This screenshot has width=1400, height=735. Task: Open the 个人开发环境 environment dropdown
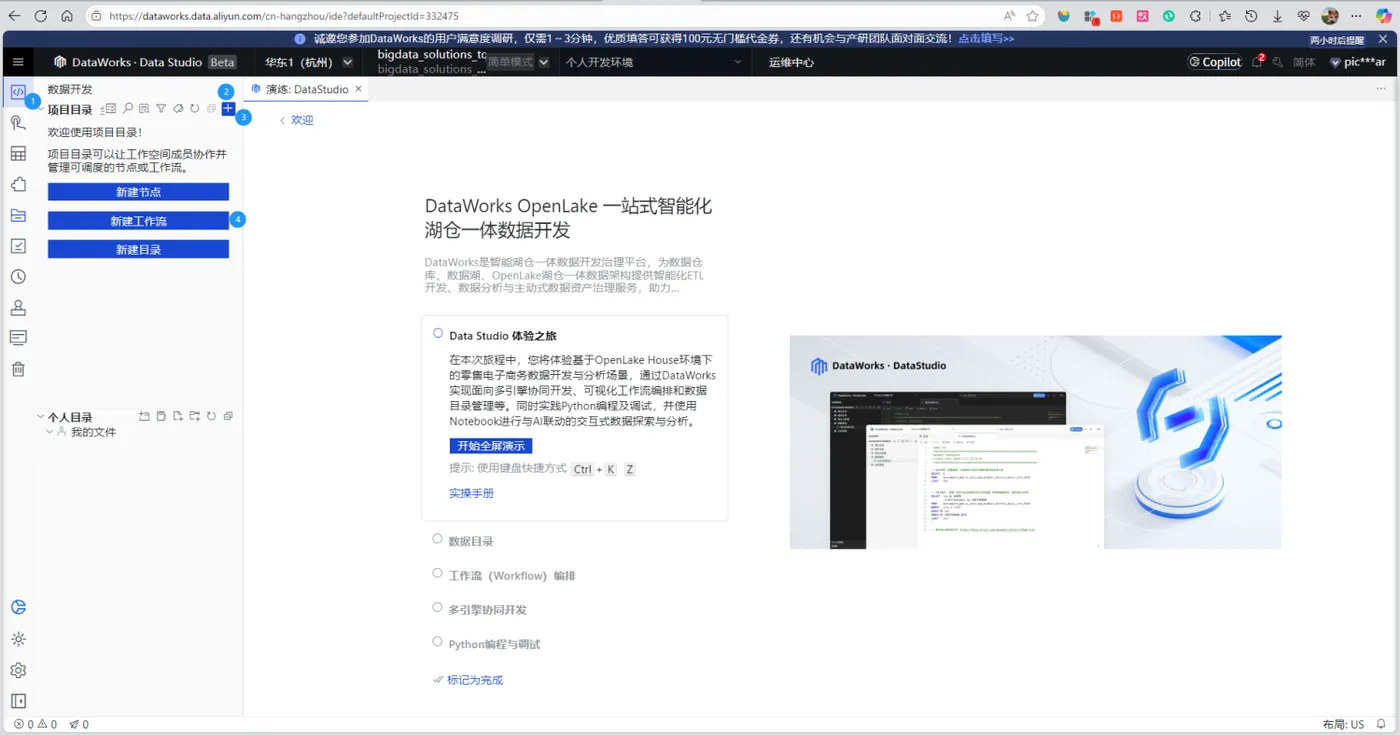click(x=655, y=62)
